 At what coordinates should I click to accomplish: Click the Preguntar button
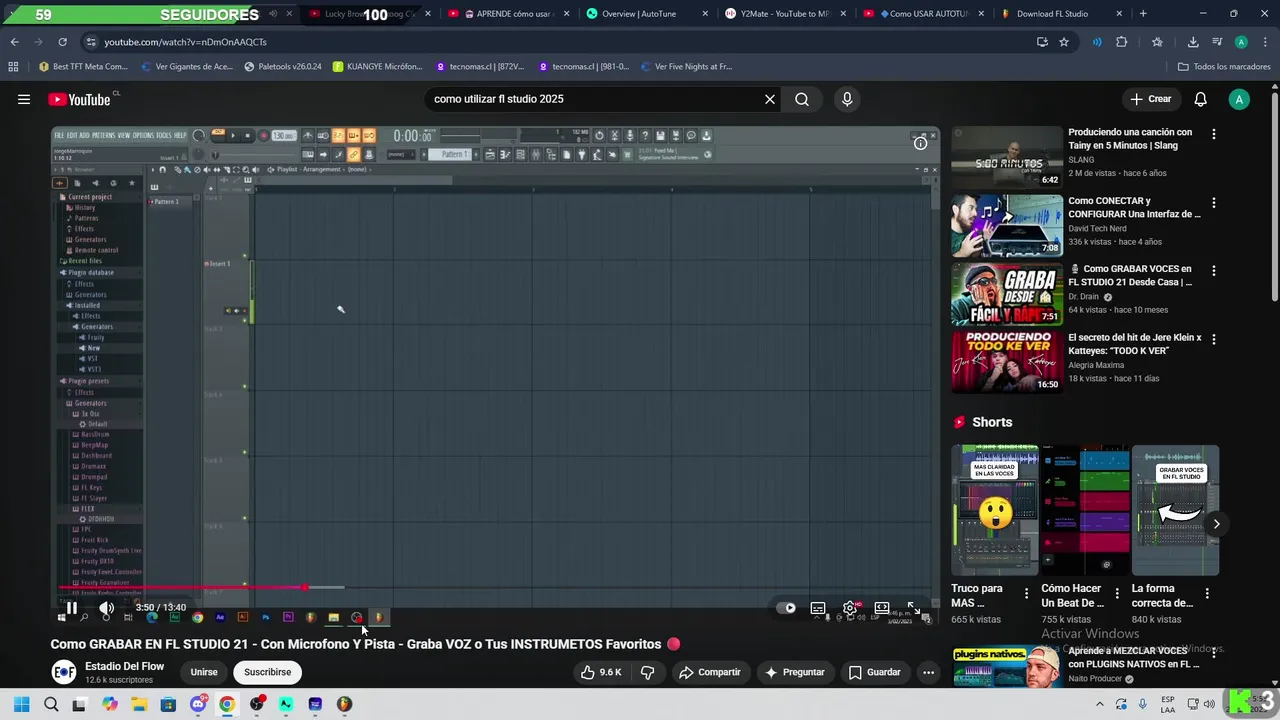pyautogui.click(x=795, y=672)
